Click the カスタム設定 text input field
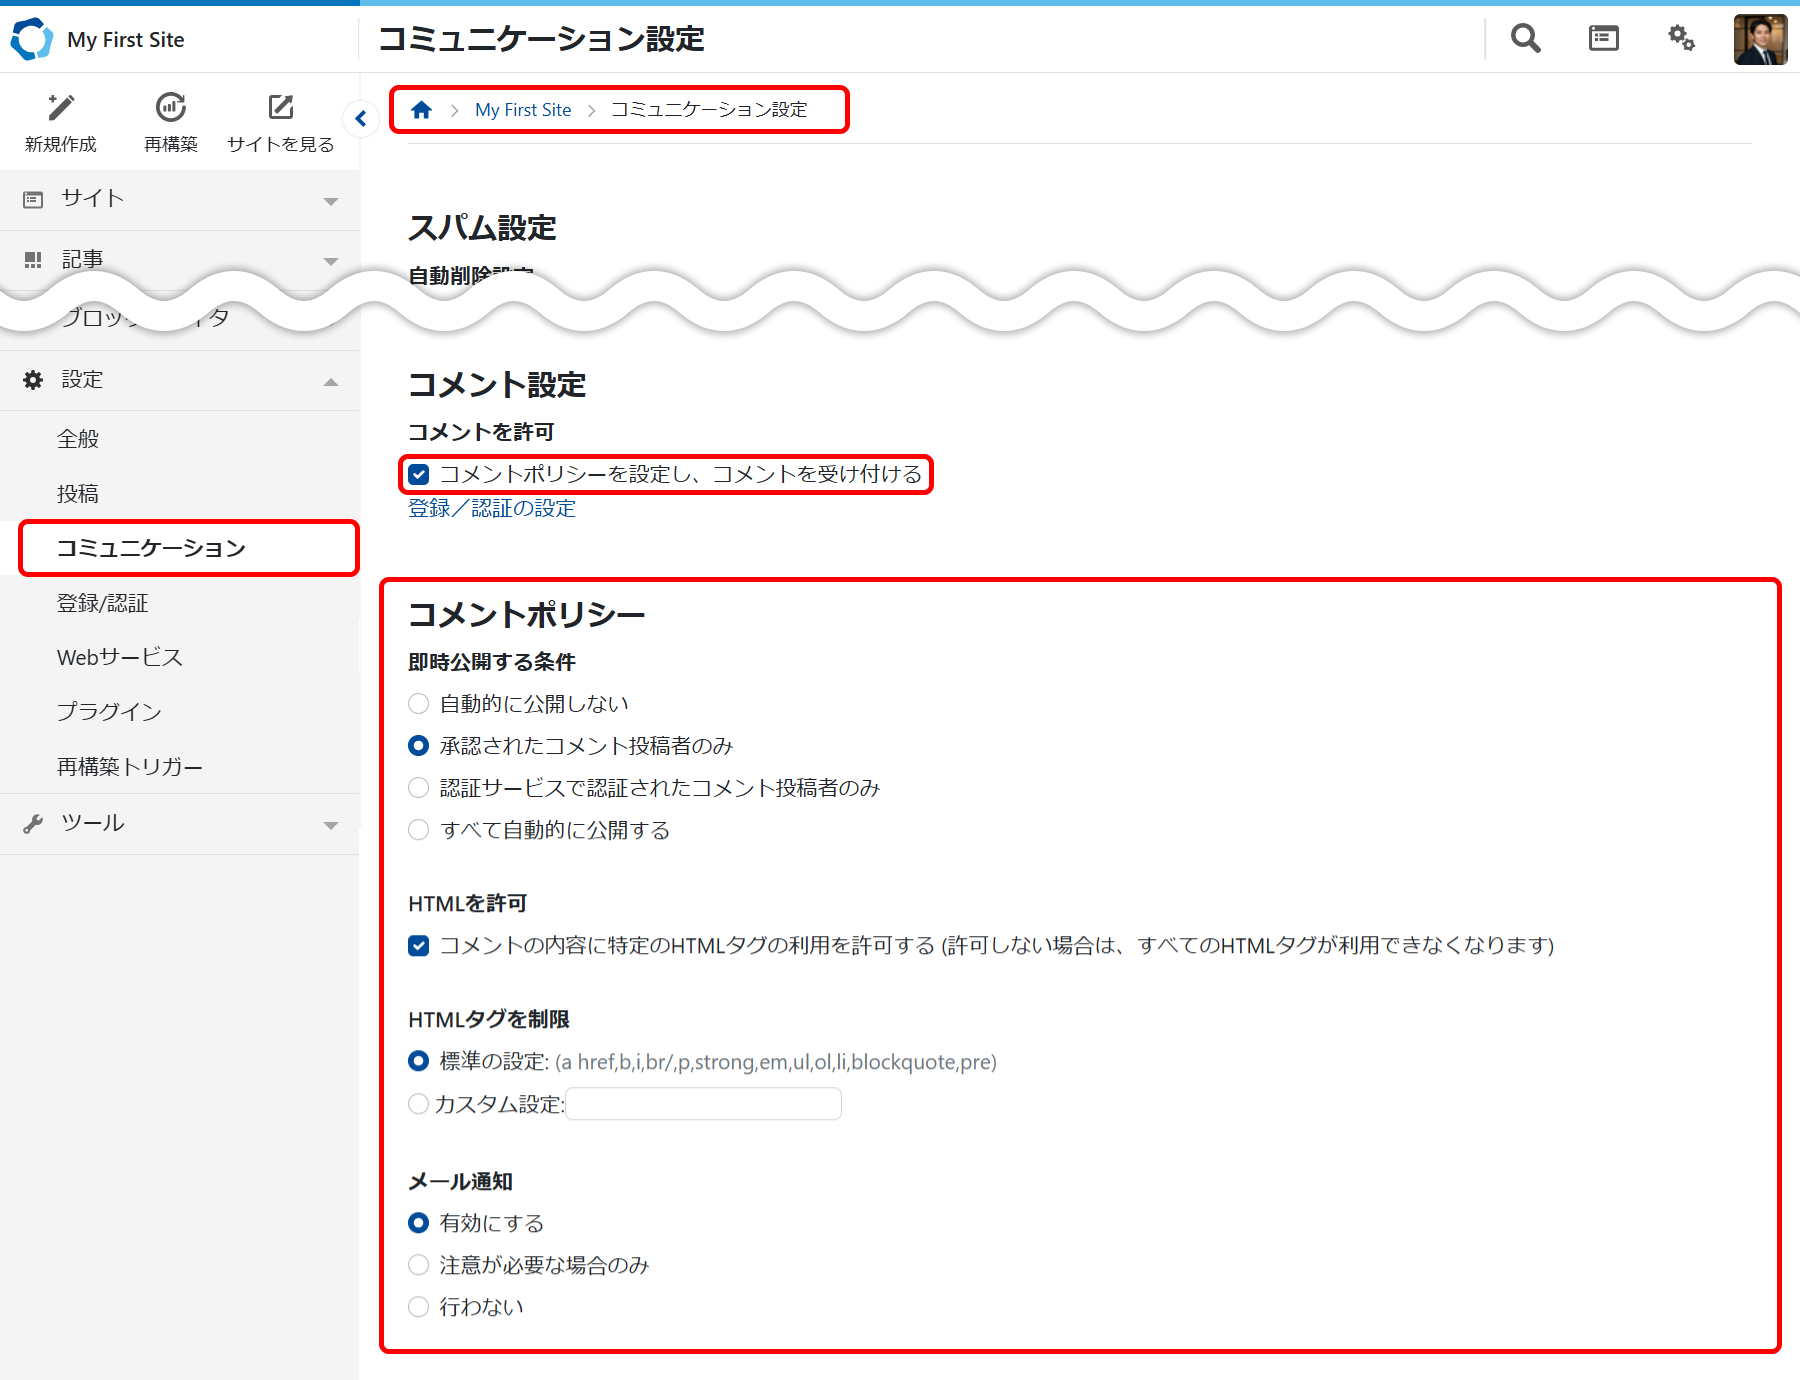The width and height of the screenshot is (1800, 1380). click(x=703, y=1104)
